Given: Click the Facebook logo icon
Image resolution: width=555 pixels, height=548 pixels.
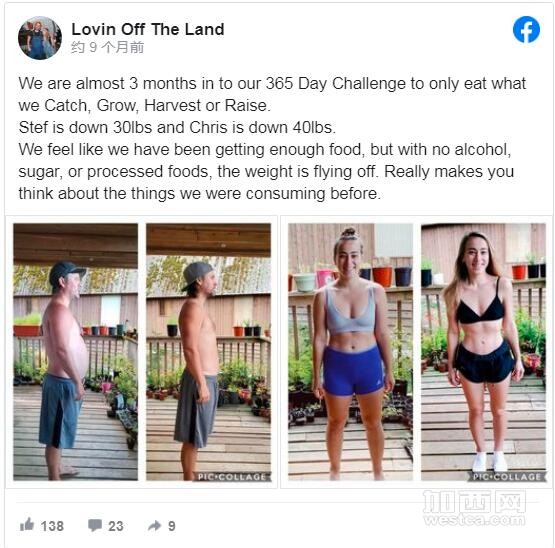Looking at the screenshot, I should coord(526,29).
